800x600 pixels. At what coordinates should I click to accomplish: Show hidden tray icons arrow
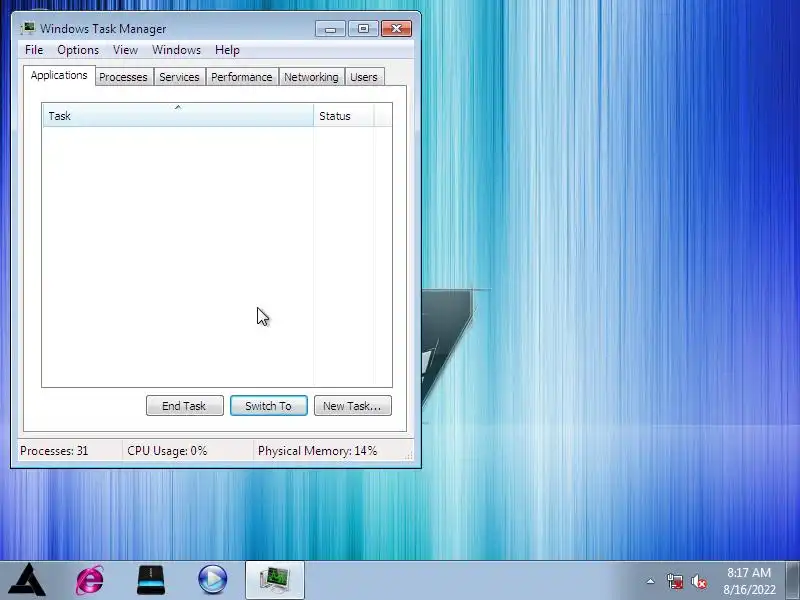click(x=651, y=581)
